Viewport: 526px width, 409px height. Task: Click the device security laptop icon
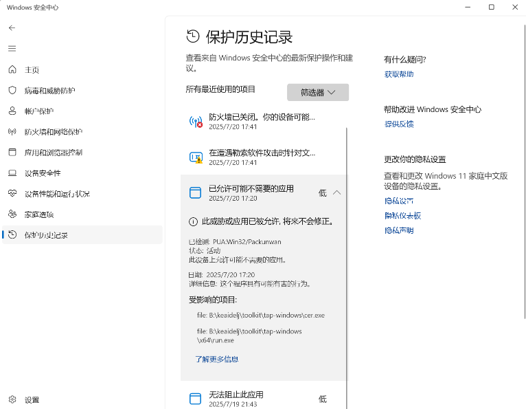pyautogui.click(x=12, y=173)
